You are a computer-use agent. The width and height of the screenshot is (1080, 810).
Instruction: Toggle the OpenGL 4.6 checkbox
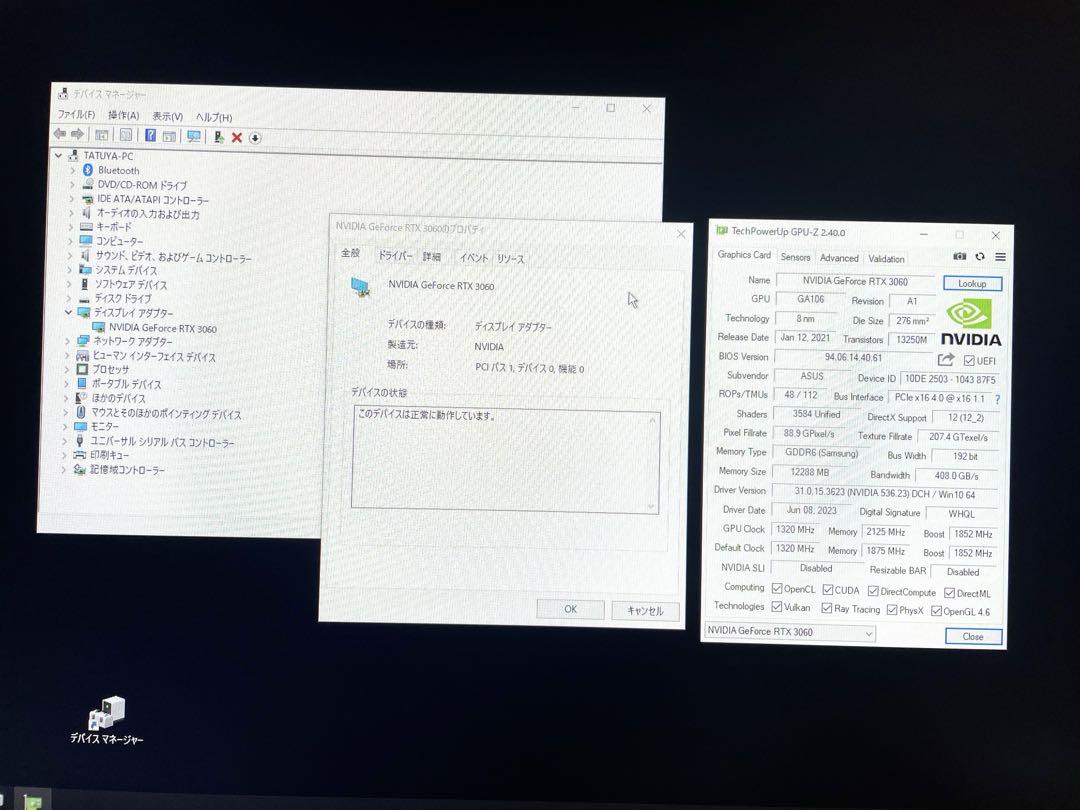pyautogui.click(x=936, y=611)
